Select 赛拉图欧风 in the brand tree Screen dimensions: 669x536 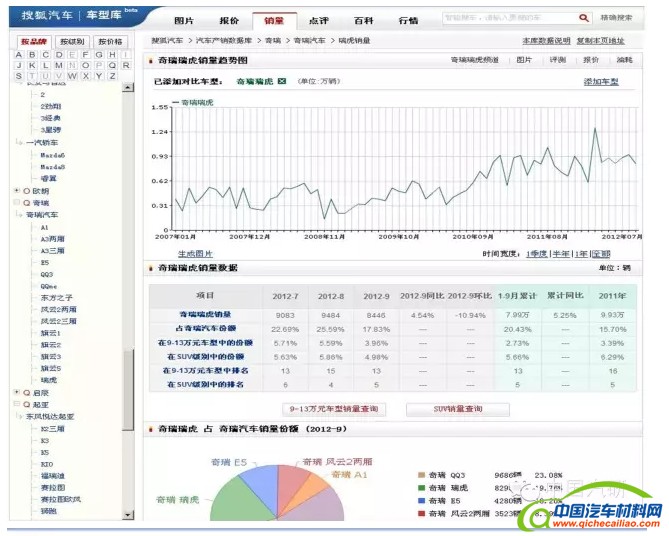[61, 499]
